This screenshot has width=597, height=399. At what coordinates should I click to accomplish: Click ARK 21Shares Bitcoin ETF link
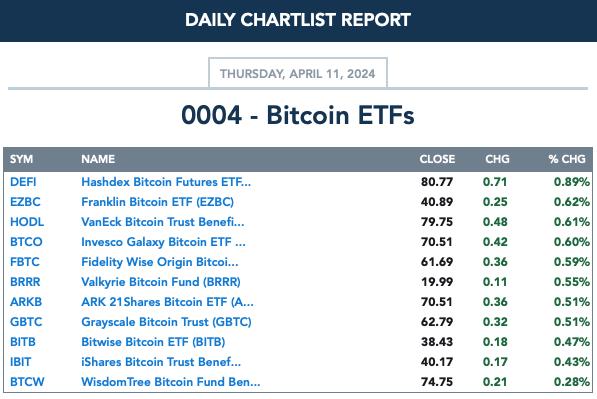coord(168,302)
